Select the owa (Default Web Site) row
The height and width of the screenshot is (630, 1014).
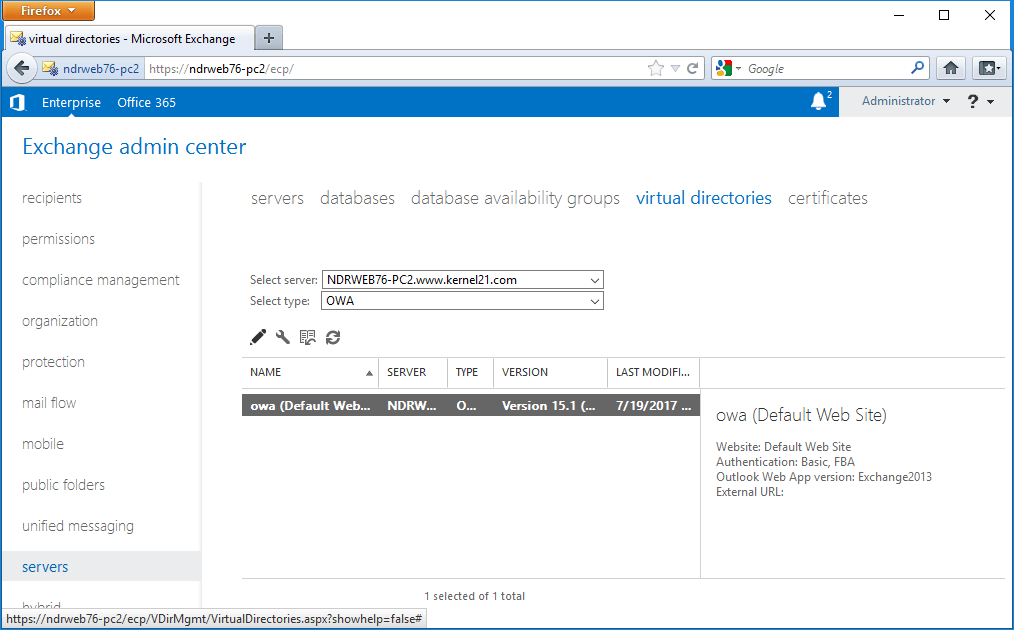pyautogui.click(x=471, y=406)
